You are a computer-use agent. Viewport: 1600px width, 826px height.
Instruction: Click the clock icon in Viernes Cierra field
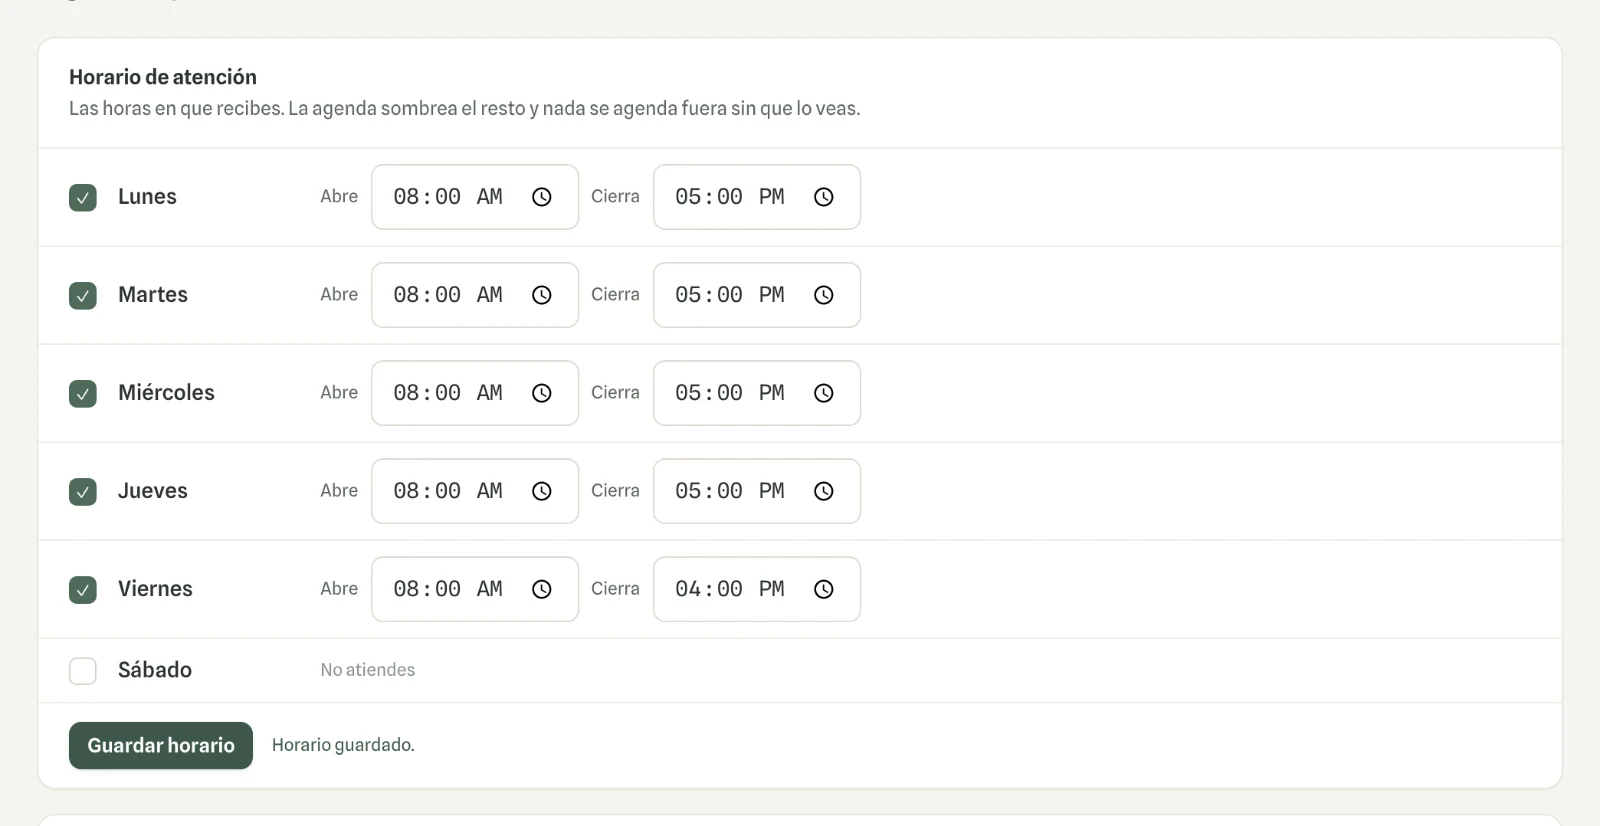tap(824, 589)
